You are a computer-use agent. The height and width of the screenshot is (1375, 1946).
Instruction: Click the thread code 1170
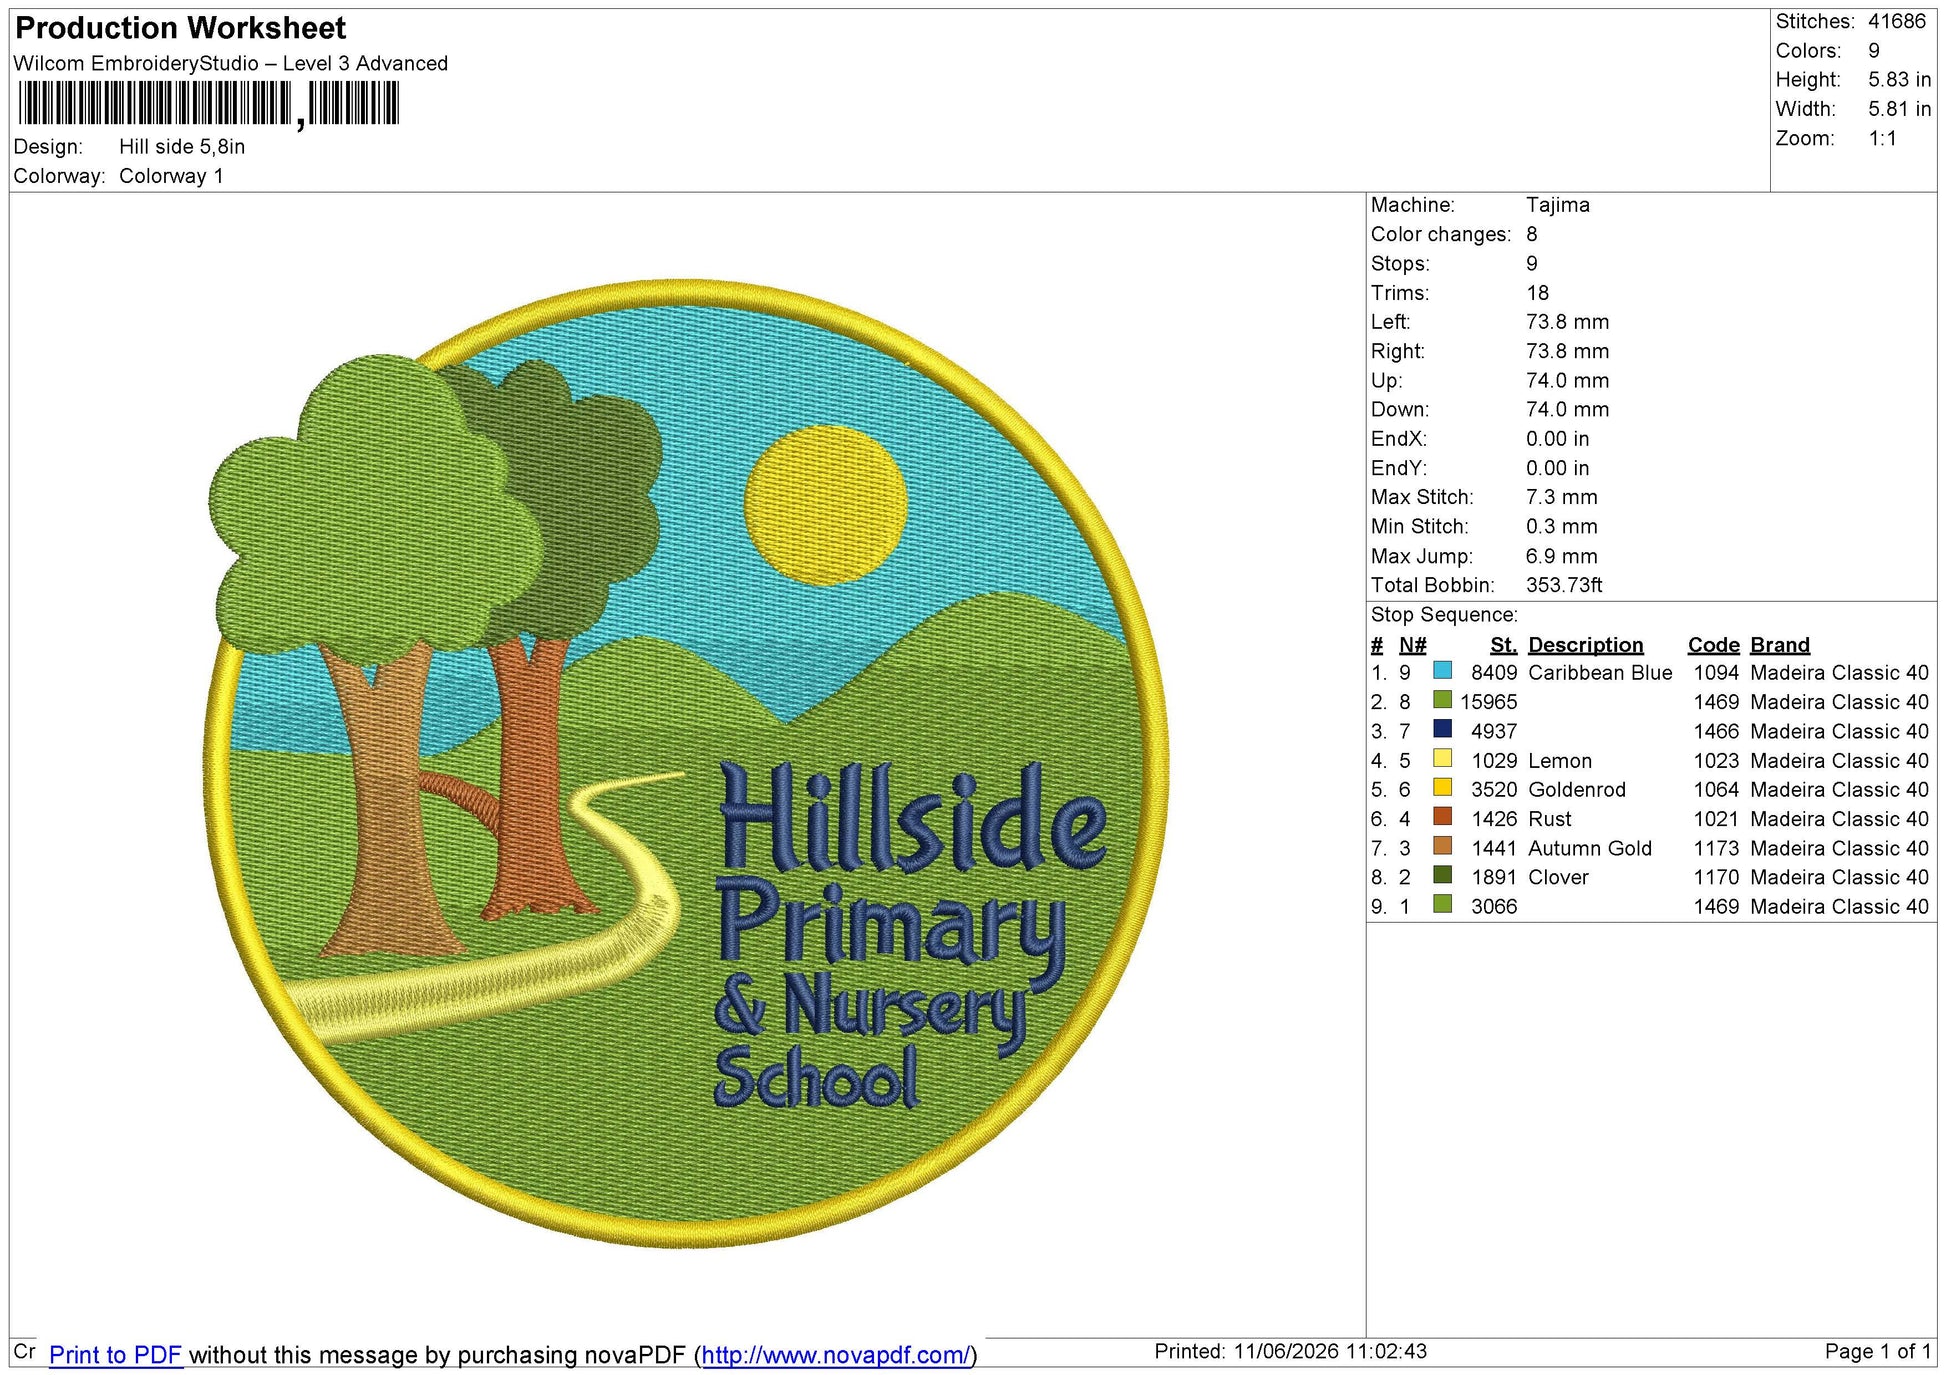(x=1716, y=877)
